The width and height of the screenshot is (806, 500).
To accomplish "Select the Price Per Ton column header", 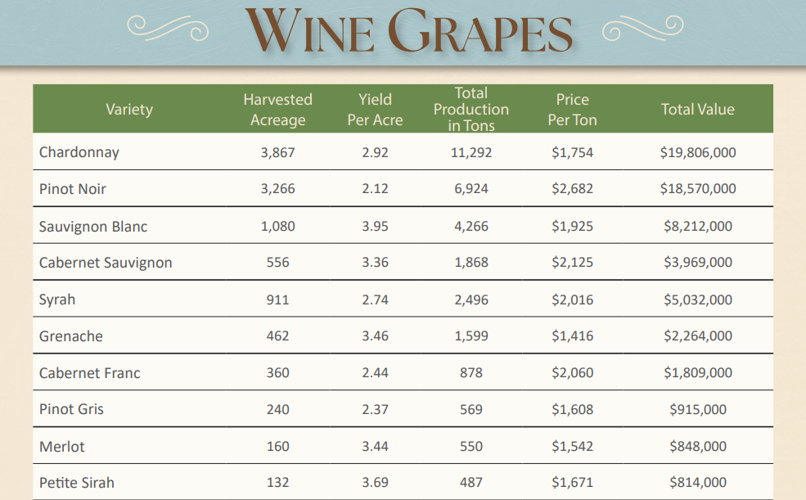I will click(x=572, y=109).
